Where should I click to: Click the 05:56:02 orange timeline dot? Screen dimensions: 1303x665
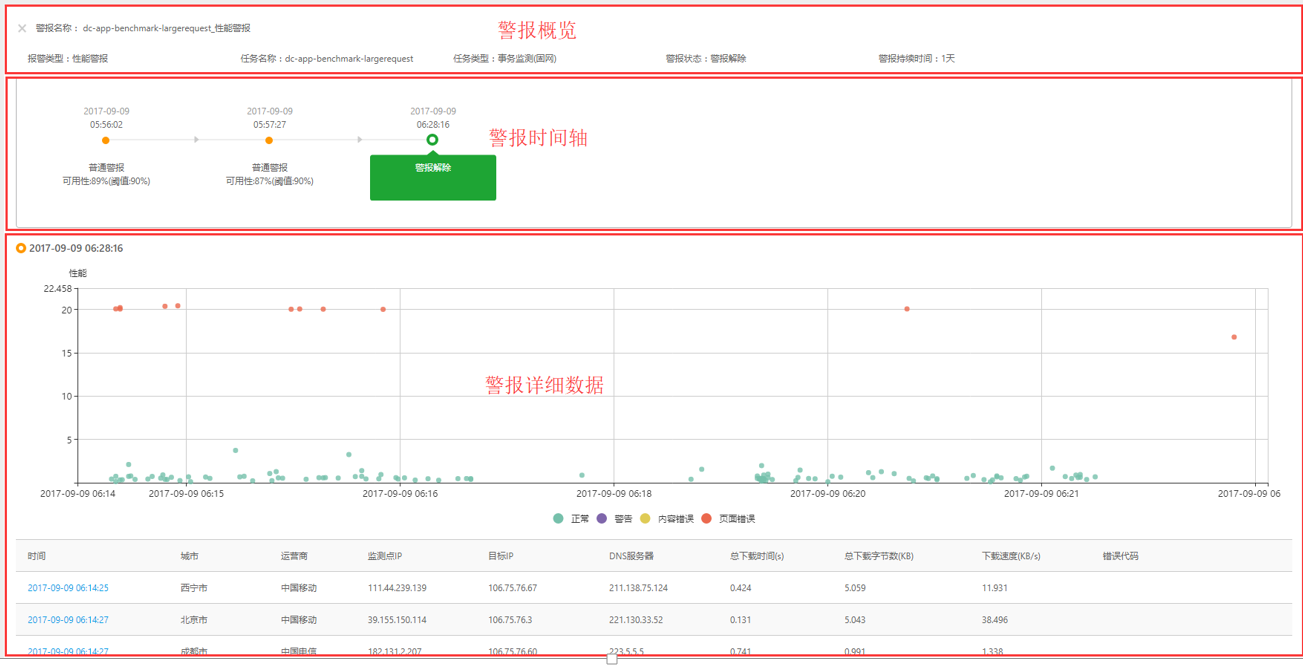106,141
